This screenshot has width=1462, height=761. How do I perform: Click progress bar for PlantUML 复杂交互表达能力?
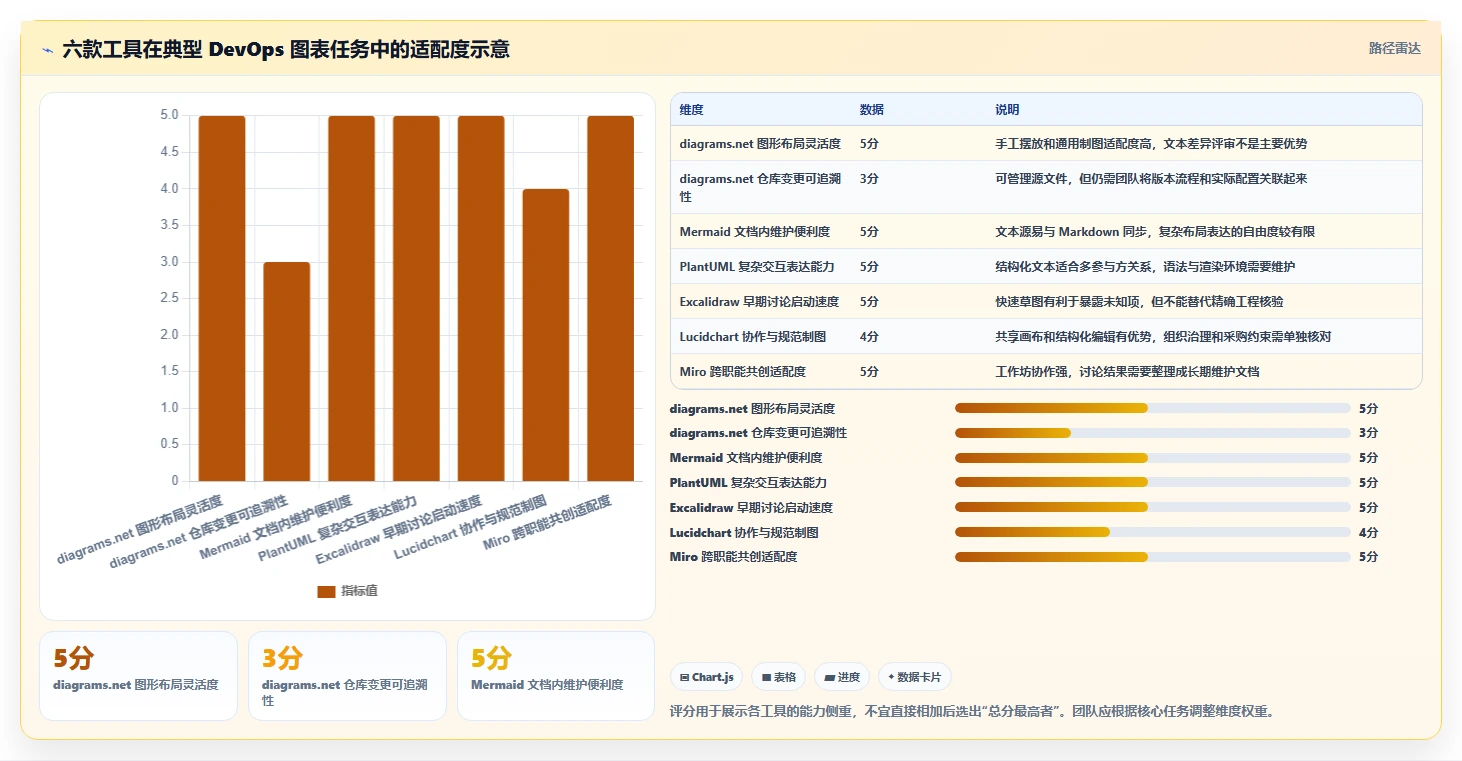click(x=1153, y=482)
